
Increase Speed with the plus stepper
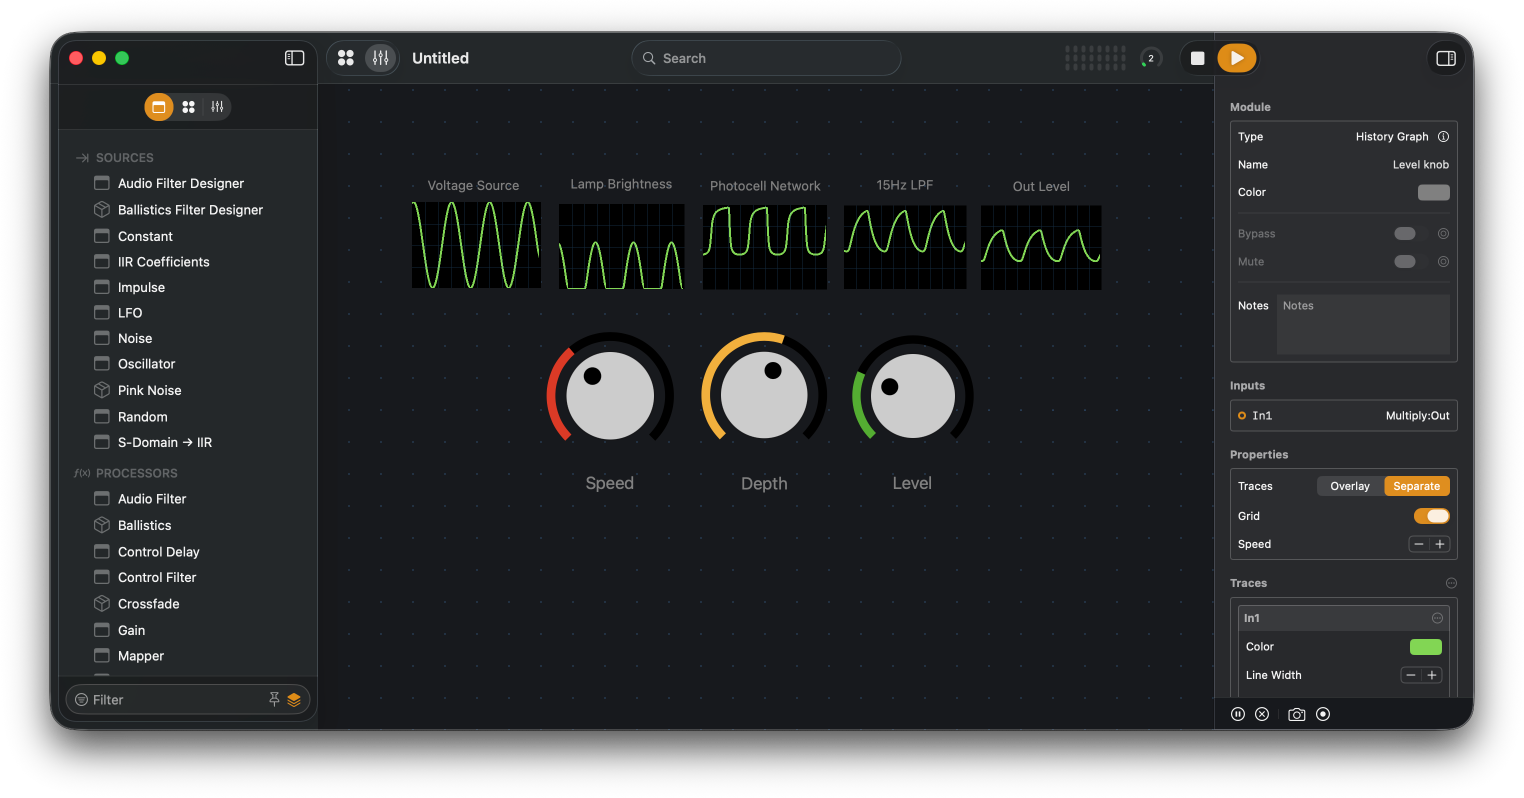pos(1440,544)
